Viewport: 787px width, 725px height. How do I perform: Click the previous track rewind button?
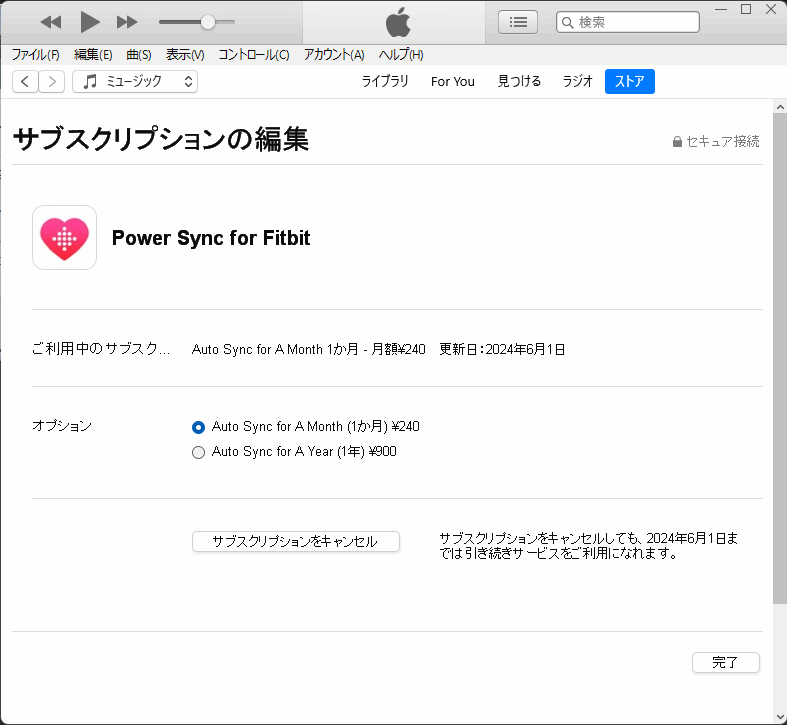tap(51, 22)
